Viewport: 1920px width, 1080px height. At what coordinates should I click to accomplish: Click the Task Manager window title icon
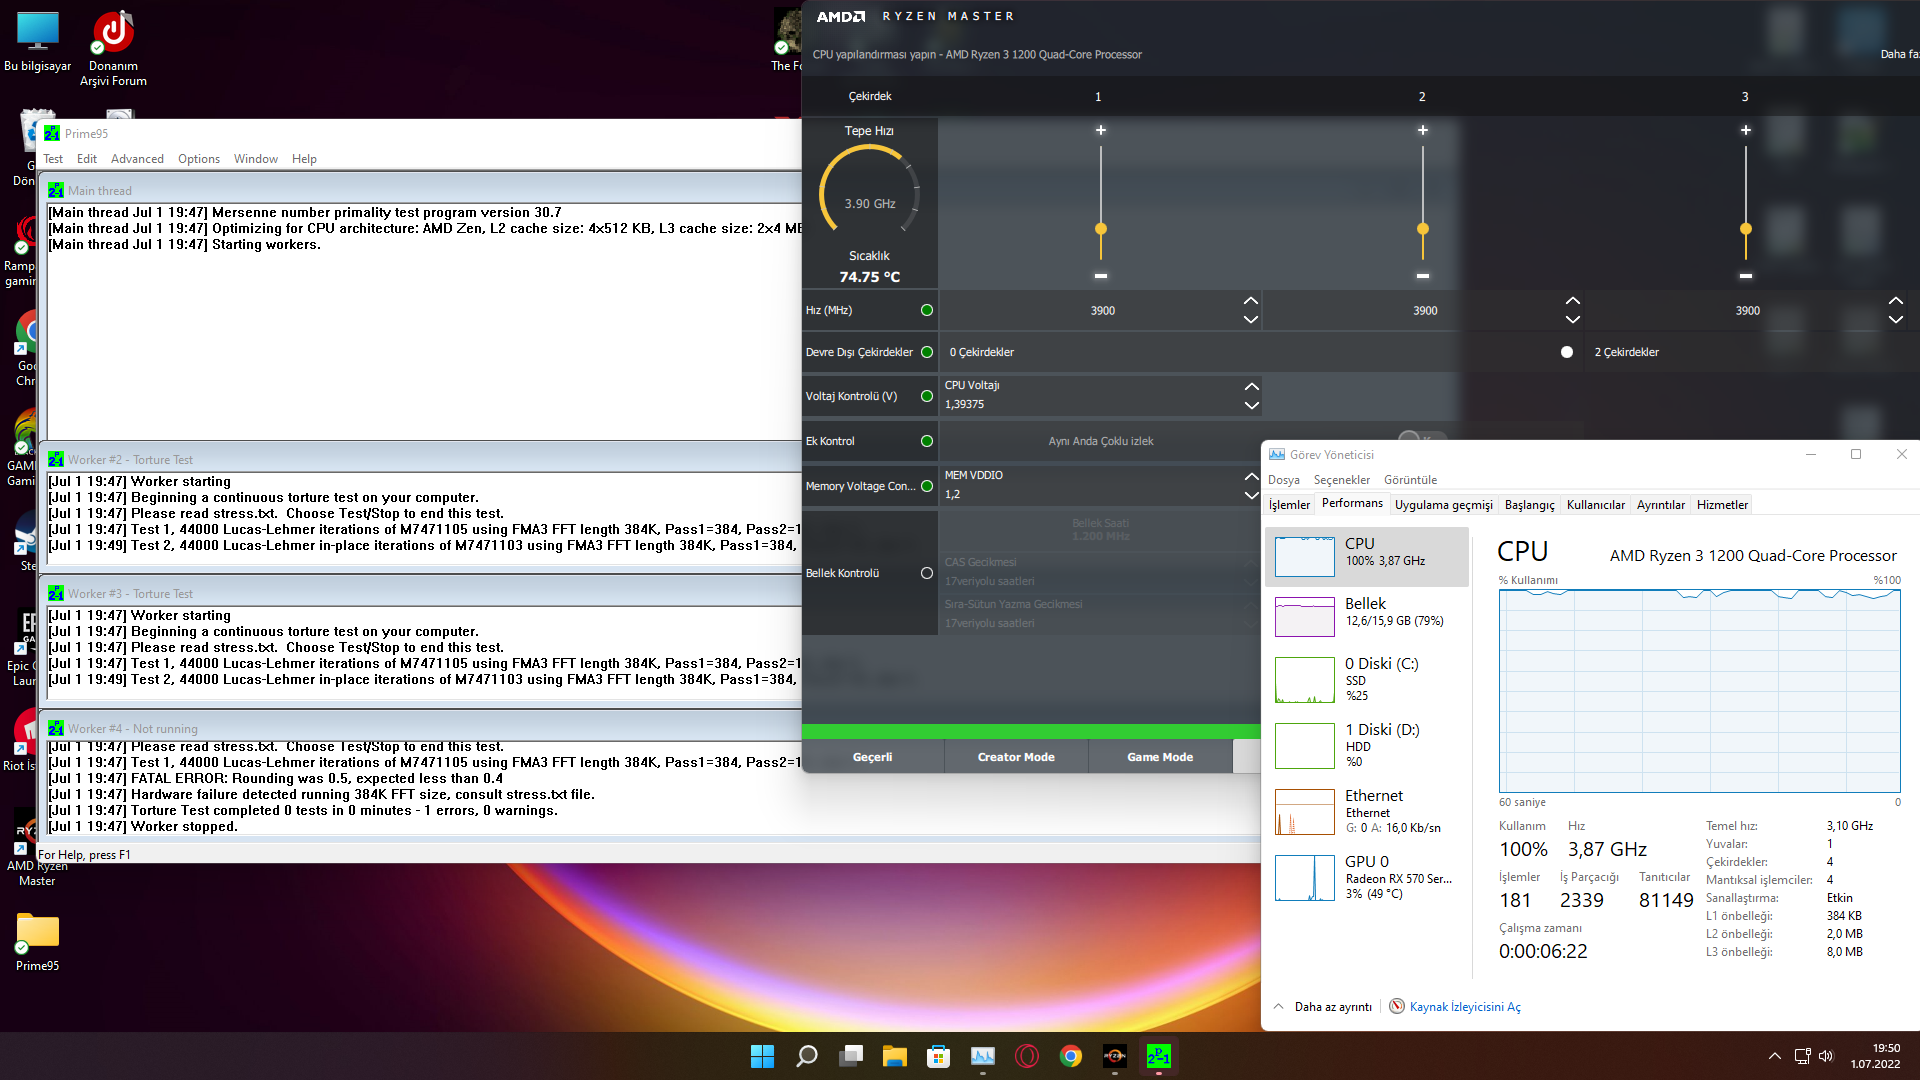(x=1277, y=454)
